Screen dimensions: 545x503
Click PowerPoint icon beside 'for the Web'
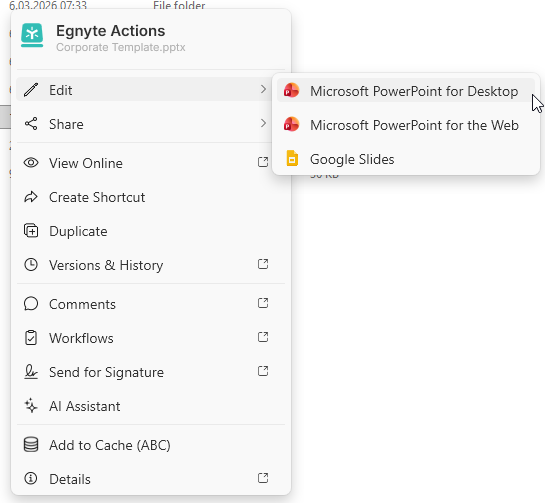291,124
